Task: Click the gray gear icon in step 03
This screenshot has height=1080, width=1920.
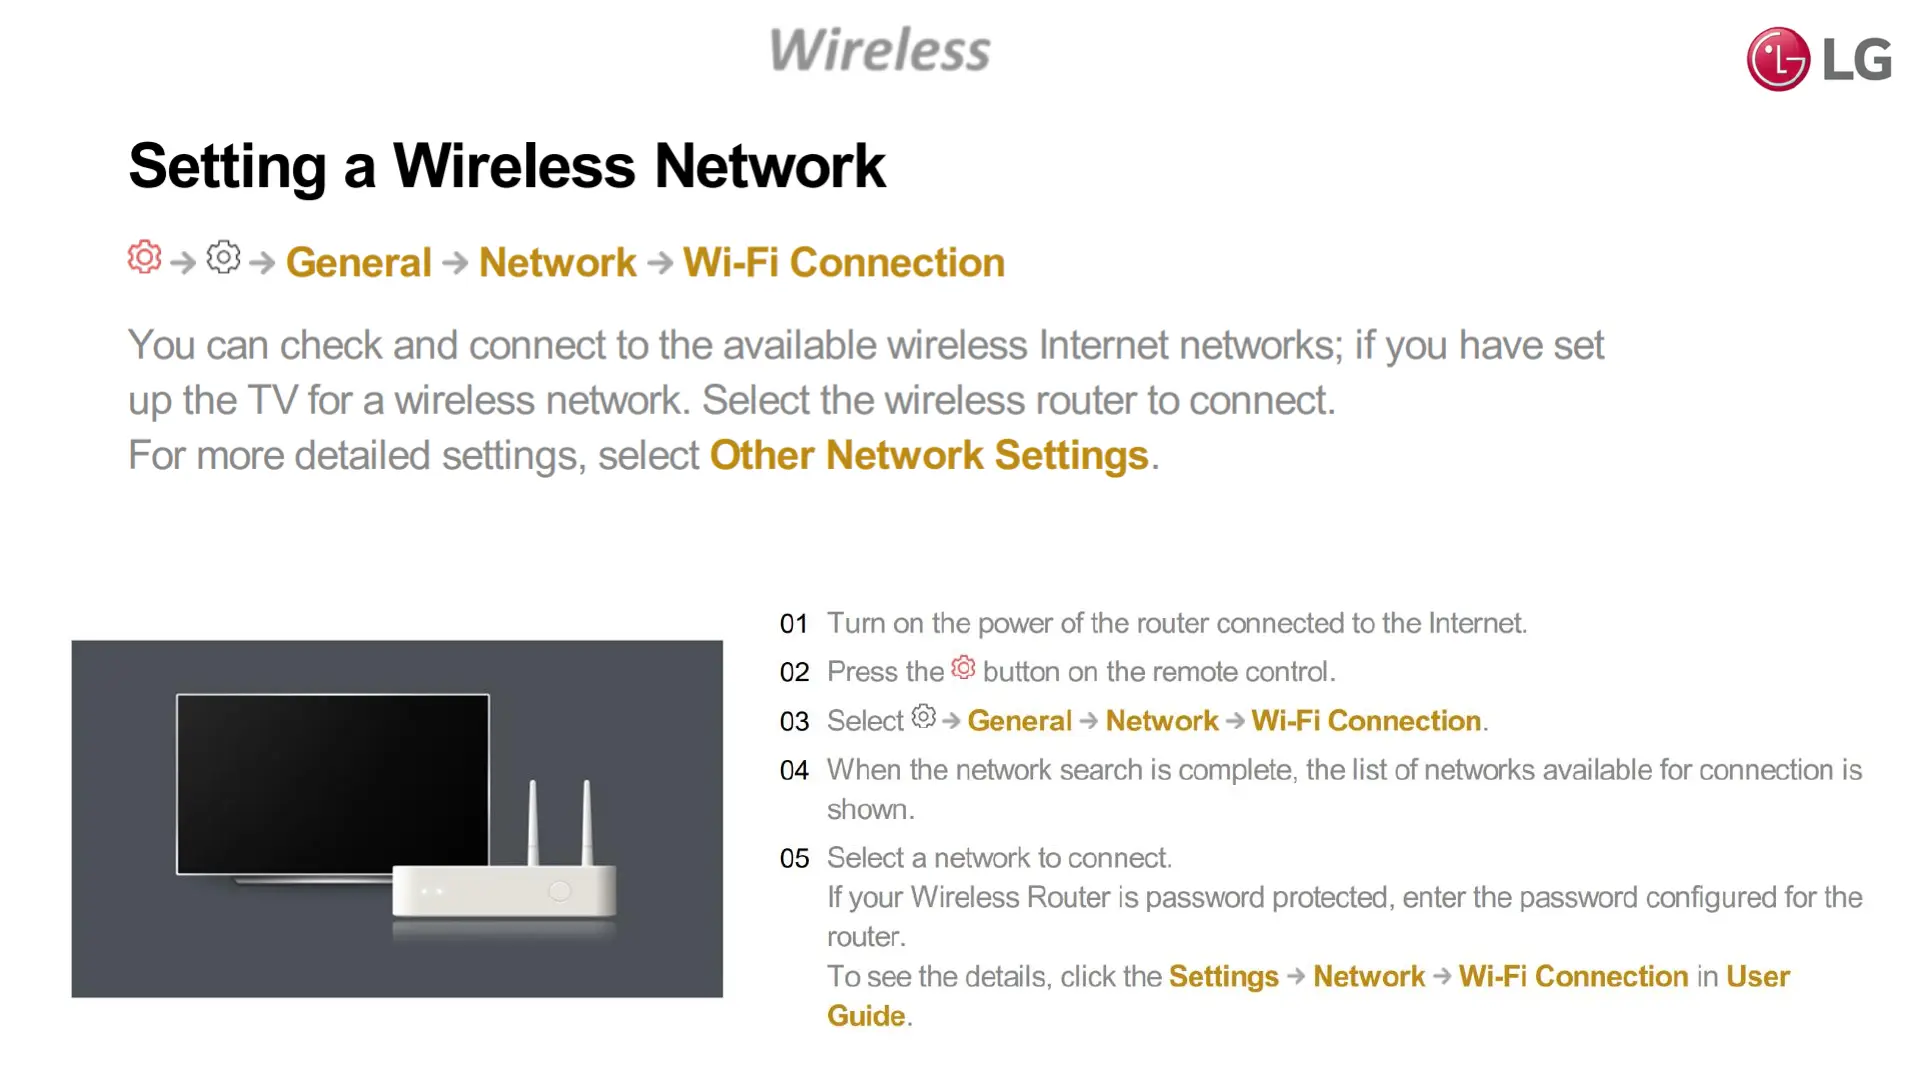Action: point(924,717)
